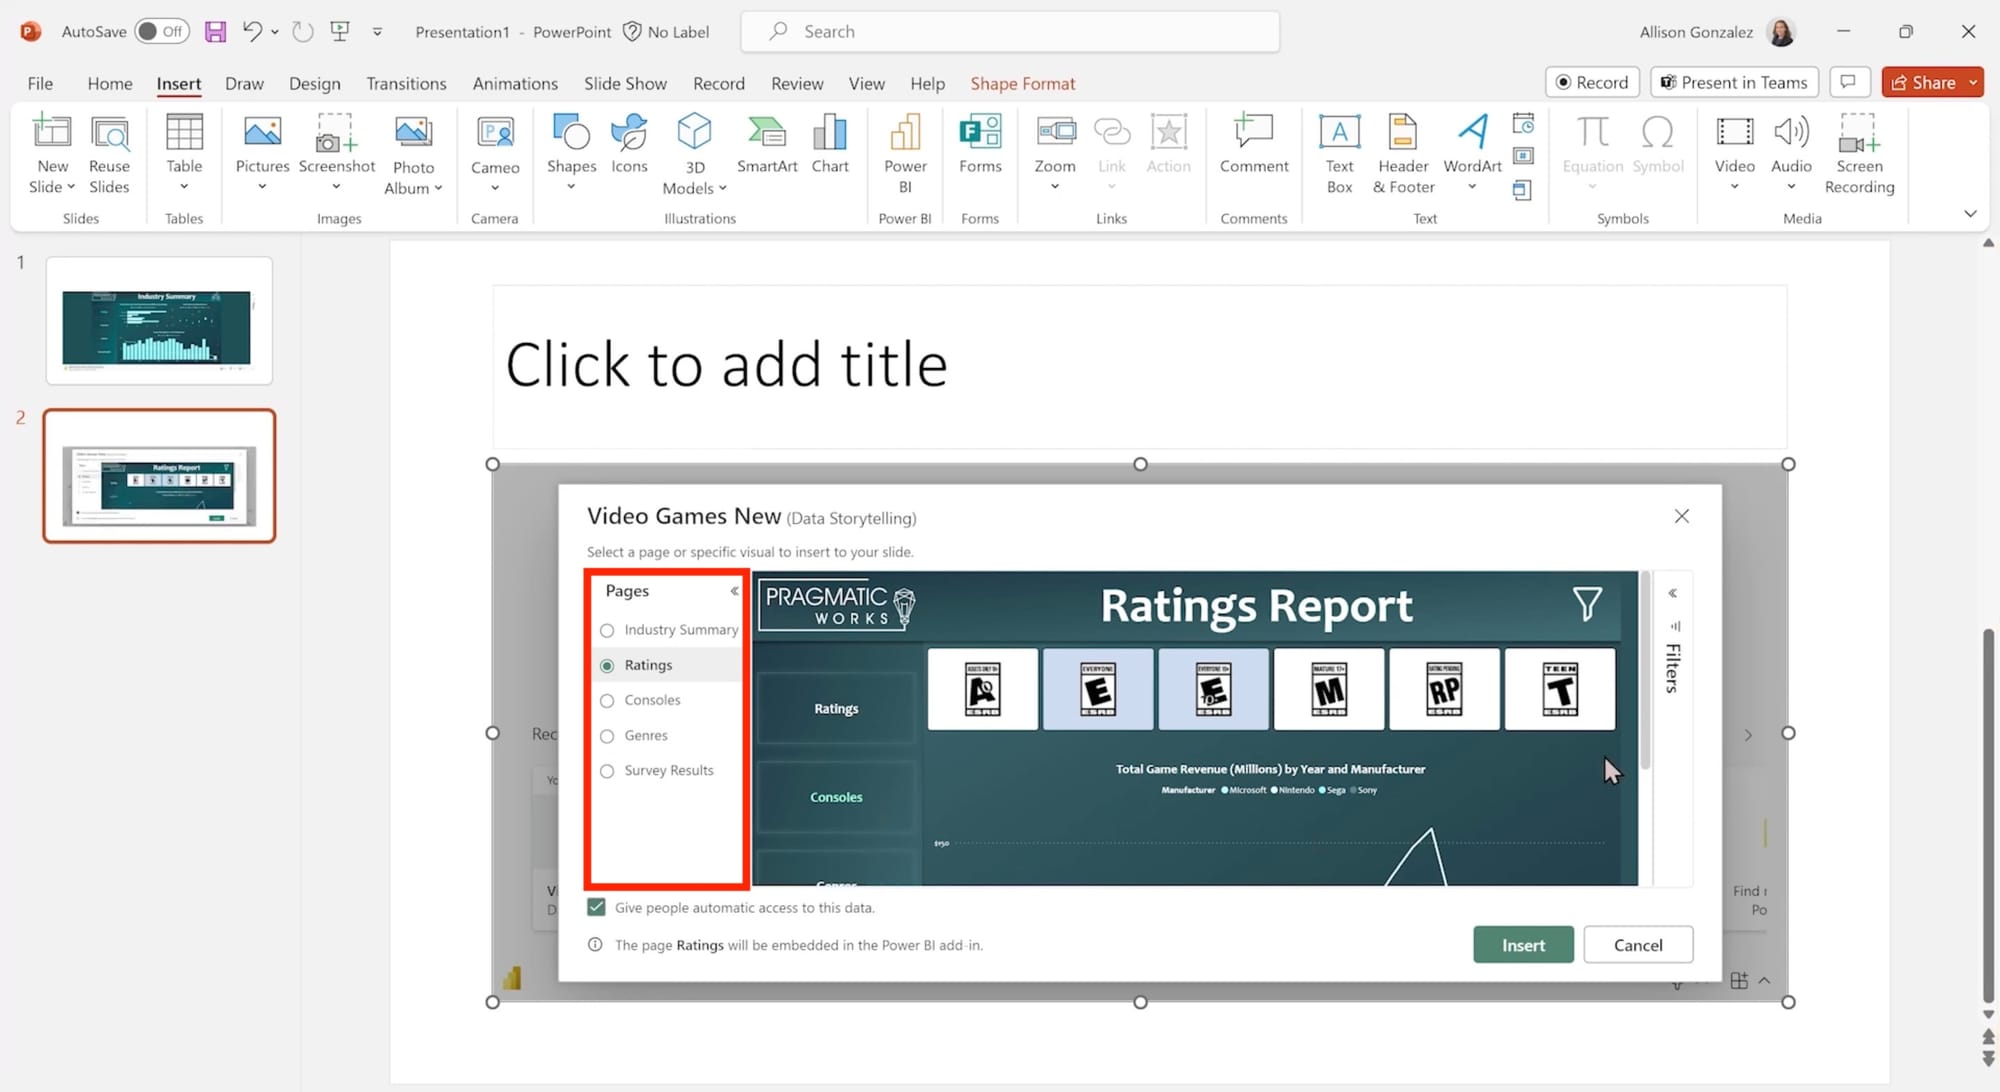Open Header & Footer dialog
The image size is (2000, 1092).
tap(1403, 153)
